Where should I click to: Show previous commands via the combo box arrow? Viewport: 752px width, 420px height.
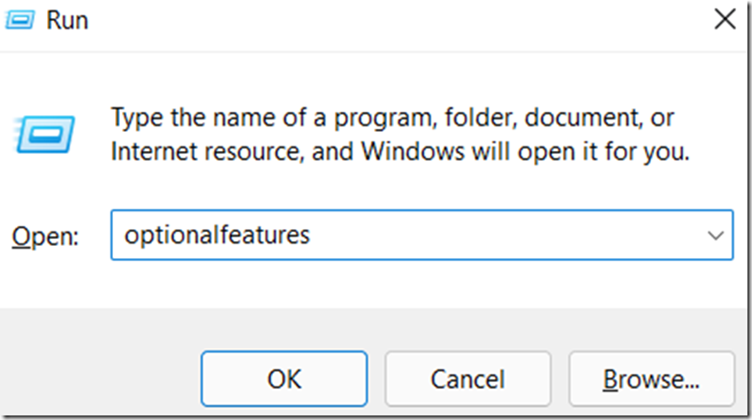(715, 236)
